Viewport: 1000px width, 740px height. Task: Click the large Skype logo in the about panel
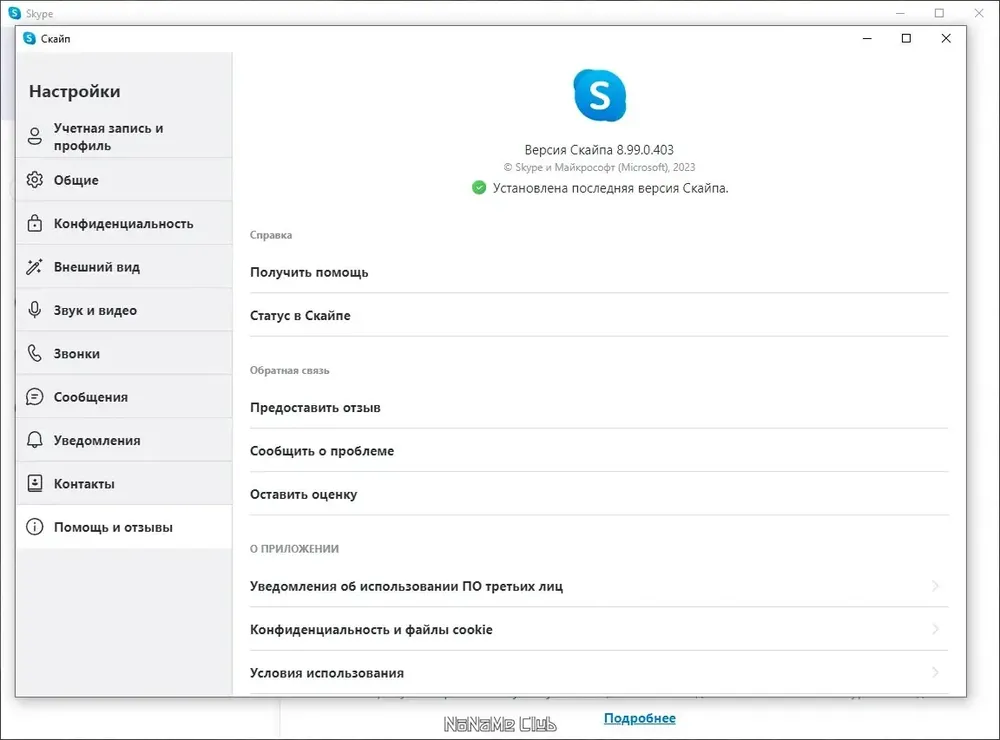599,96
